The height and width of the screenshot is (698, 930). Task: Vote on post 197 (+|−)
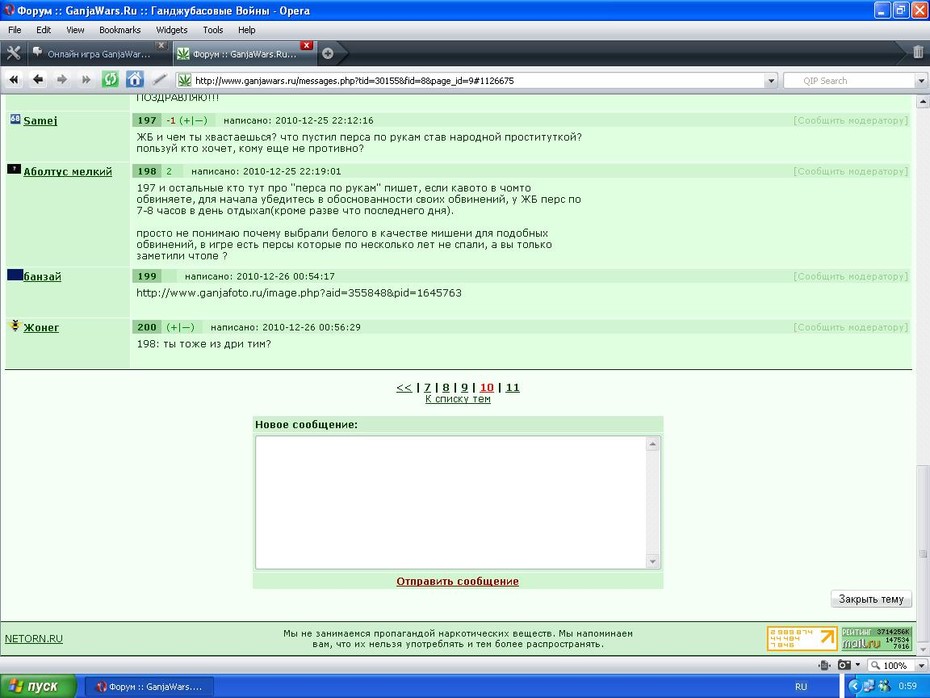pos(193,120)
